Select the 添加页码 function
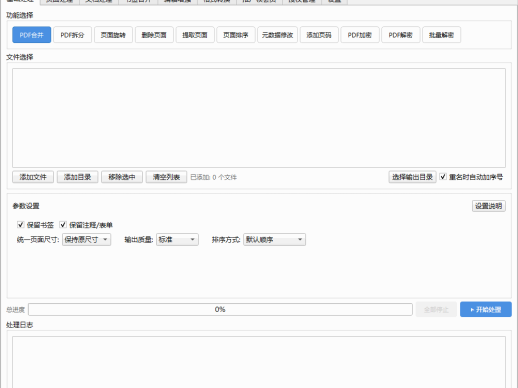Viewport: 518px width, 388px height. 319,35
